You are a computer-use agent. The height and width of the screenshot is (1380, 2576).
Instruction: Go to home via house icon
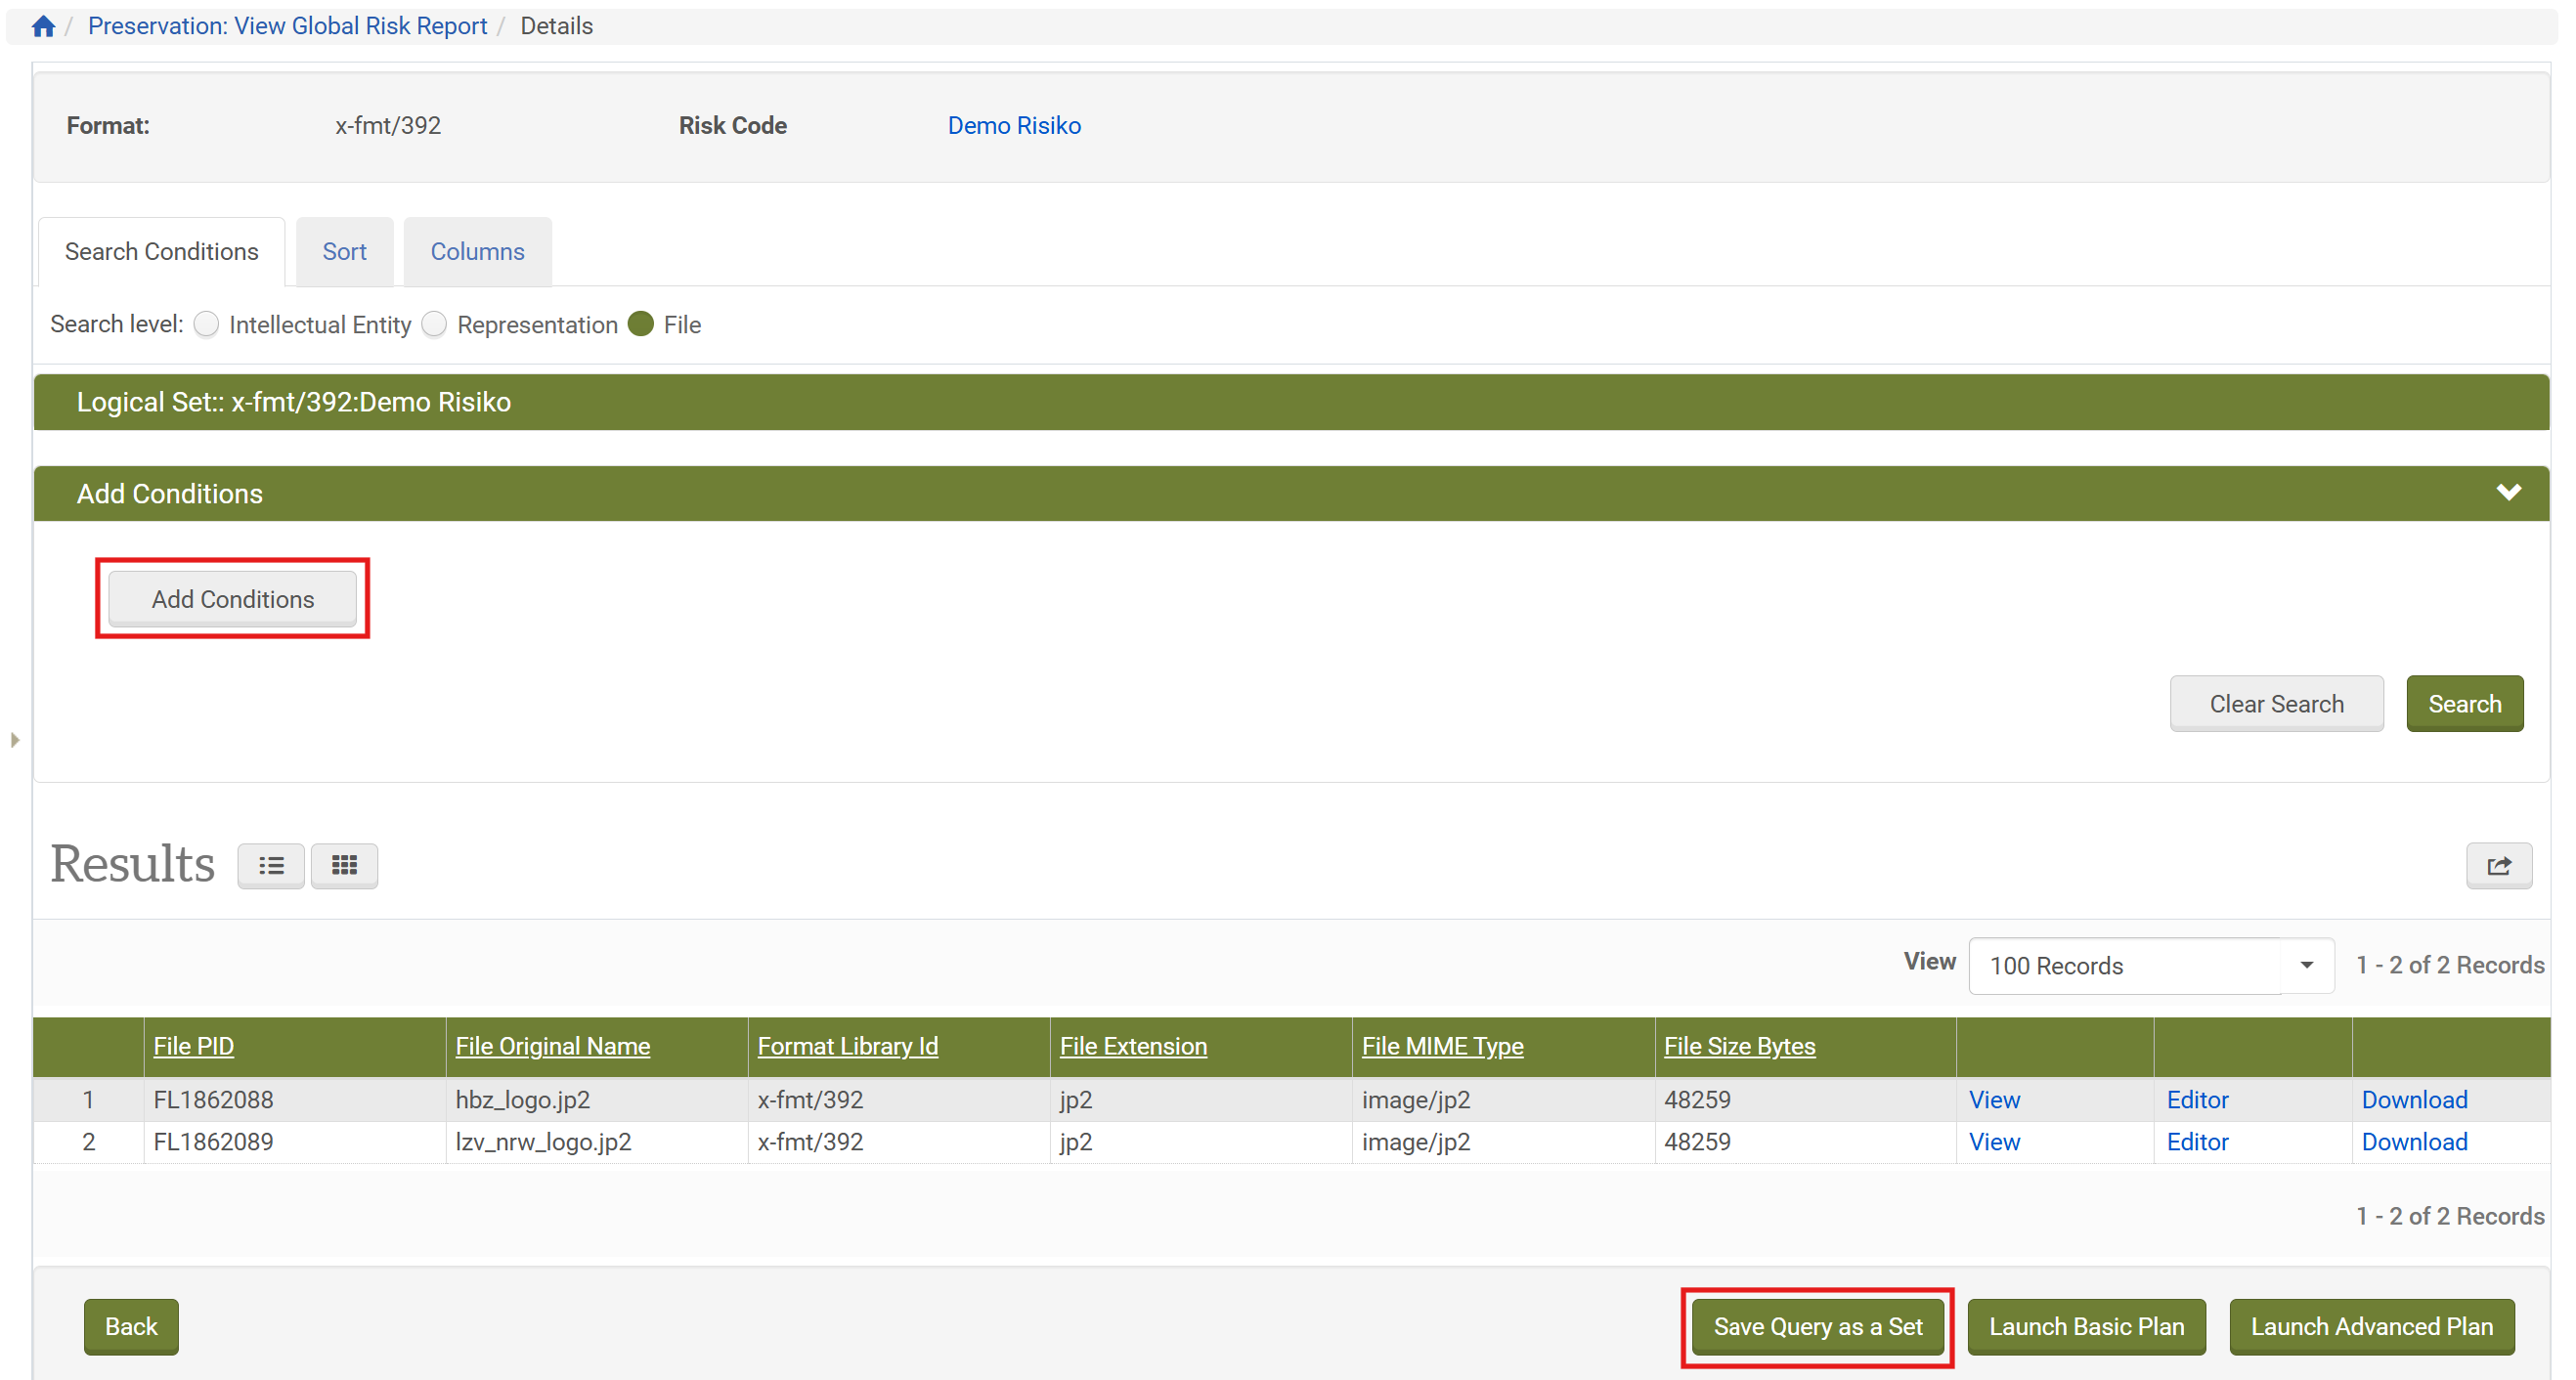click(42, 26)
